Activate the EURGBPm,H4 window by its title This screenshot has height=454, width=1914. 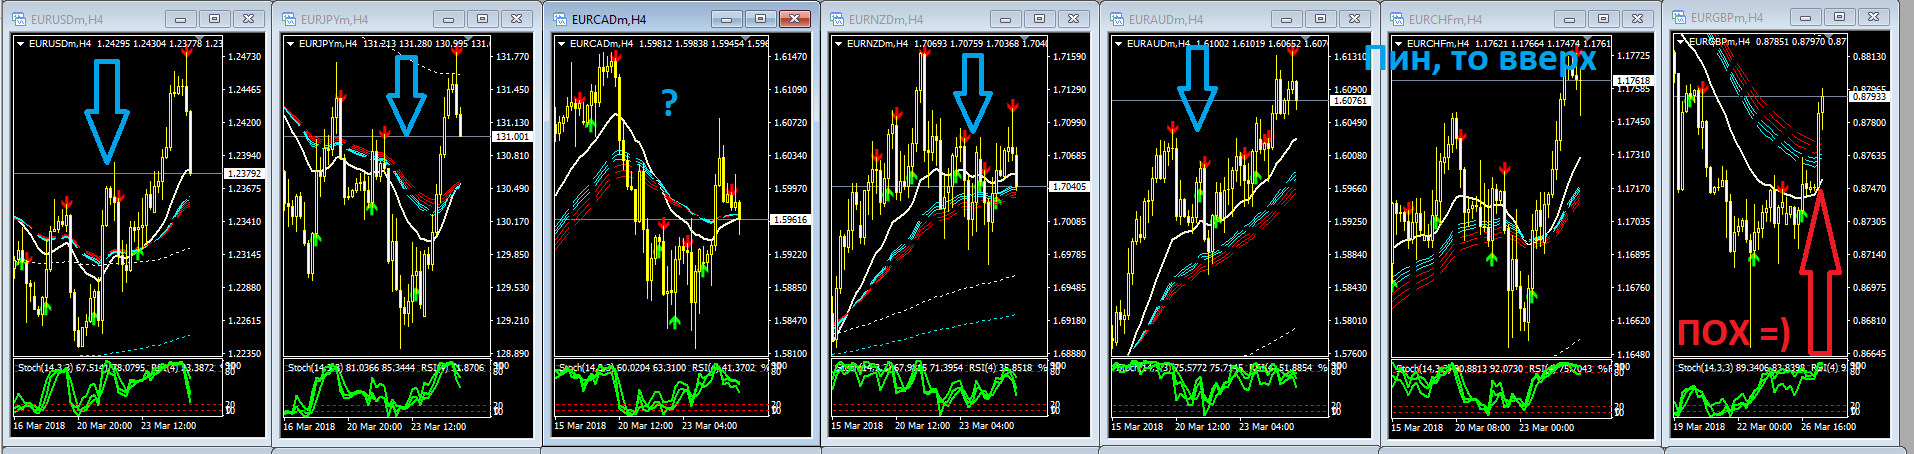coord(1727,18)
